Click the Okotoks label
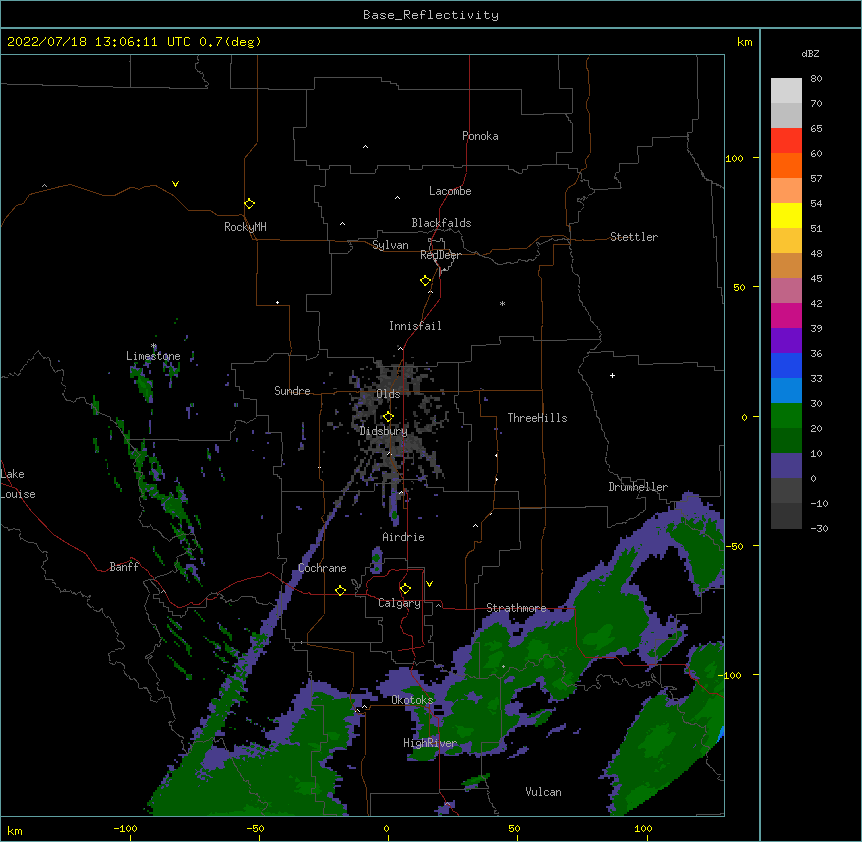Screen dimensions: 862x842 pos(412,700)
